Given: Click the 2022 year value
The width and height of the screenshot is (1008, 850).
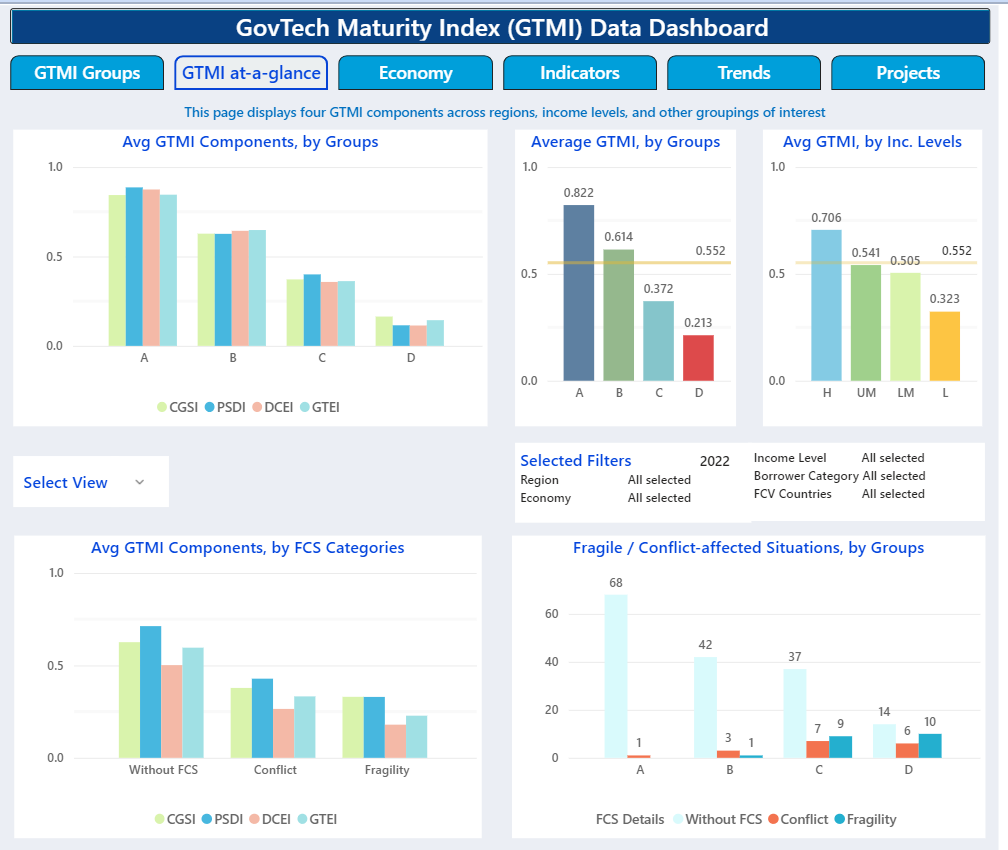Looking at the screenshot, I should point(714,461).
